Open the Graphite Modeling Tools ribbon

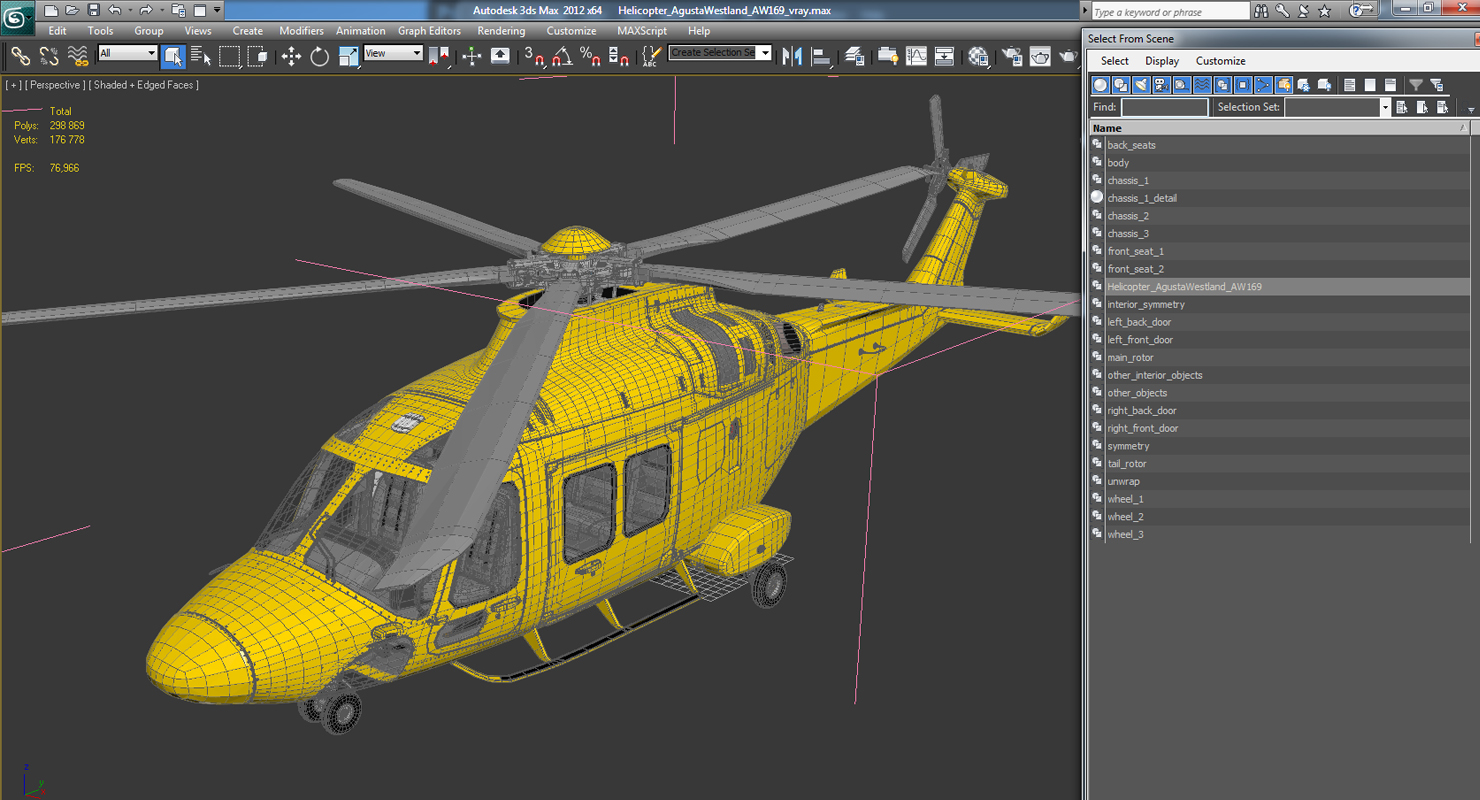pos(888,56)
